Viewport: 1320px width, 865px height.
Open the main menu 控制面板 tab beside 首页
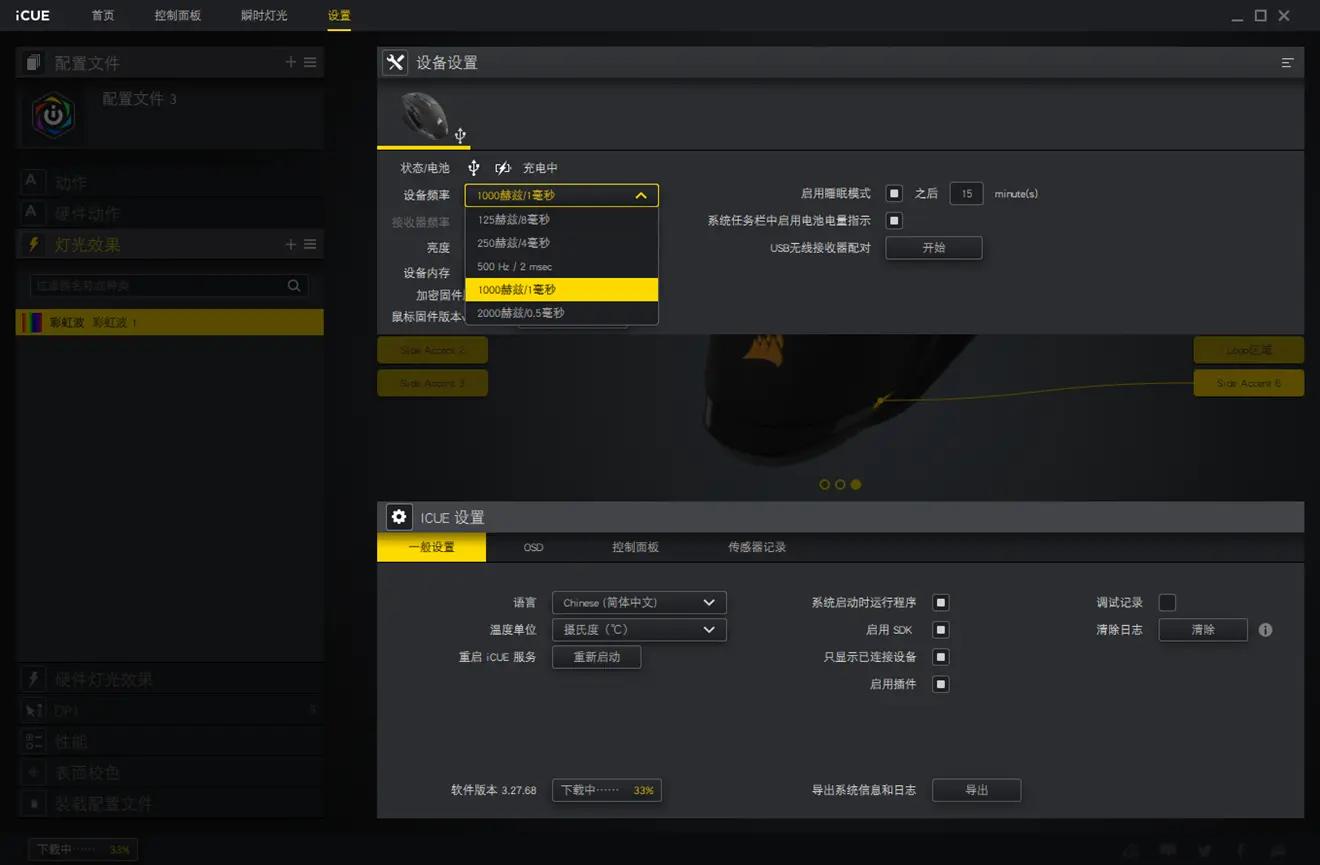tap(178, 15)
